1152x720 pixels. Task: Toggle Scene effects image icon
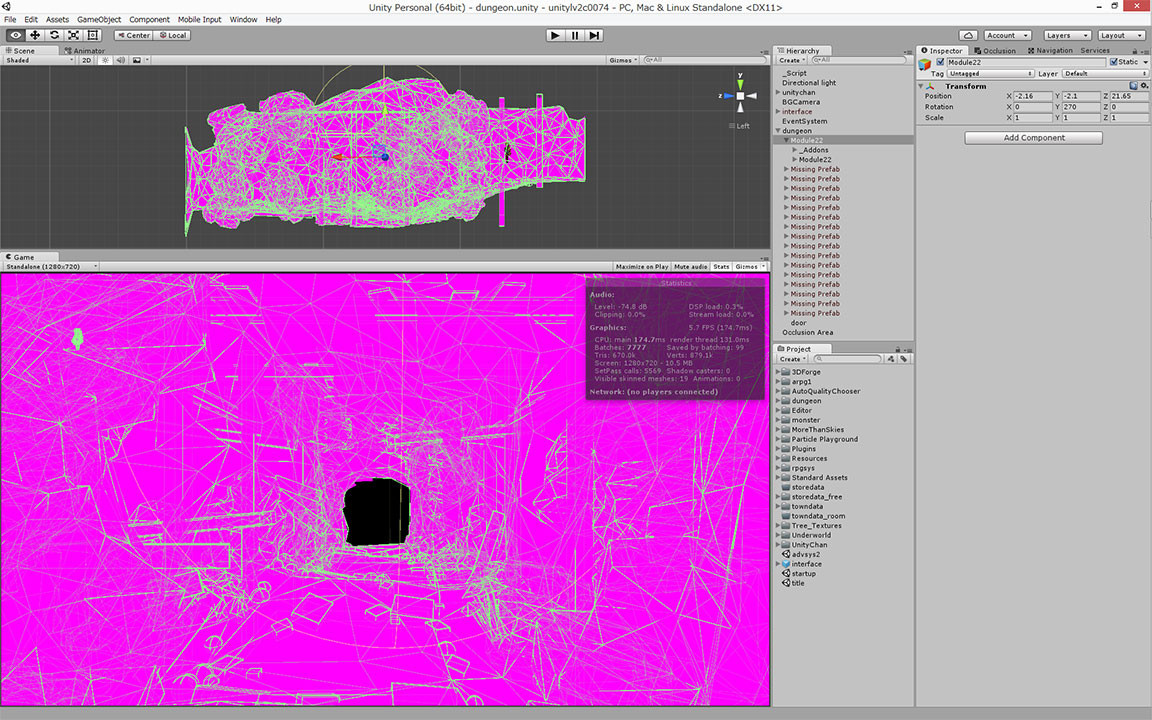click(137, 60)
